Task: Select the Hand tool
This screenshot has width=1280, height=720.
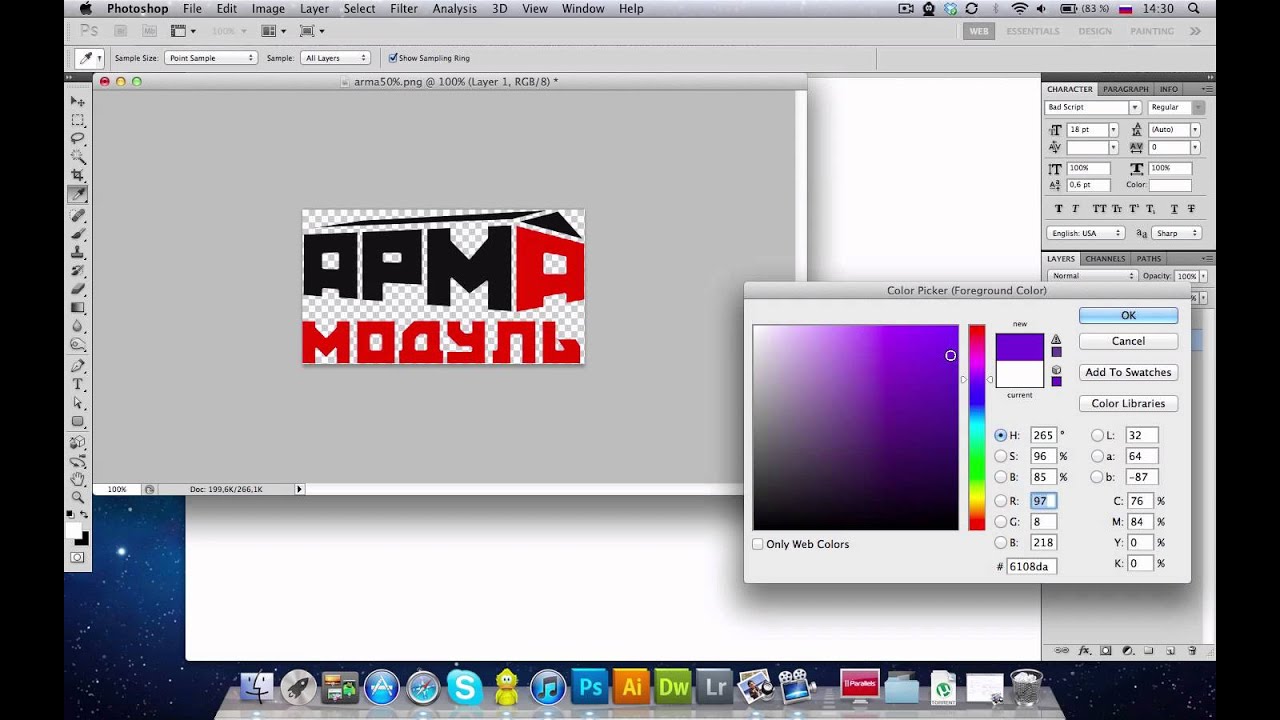Action: tap(77, 478)
